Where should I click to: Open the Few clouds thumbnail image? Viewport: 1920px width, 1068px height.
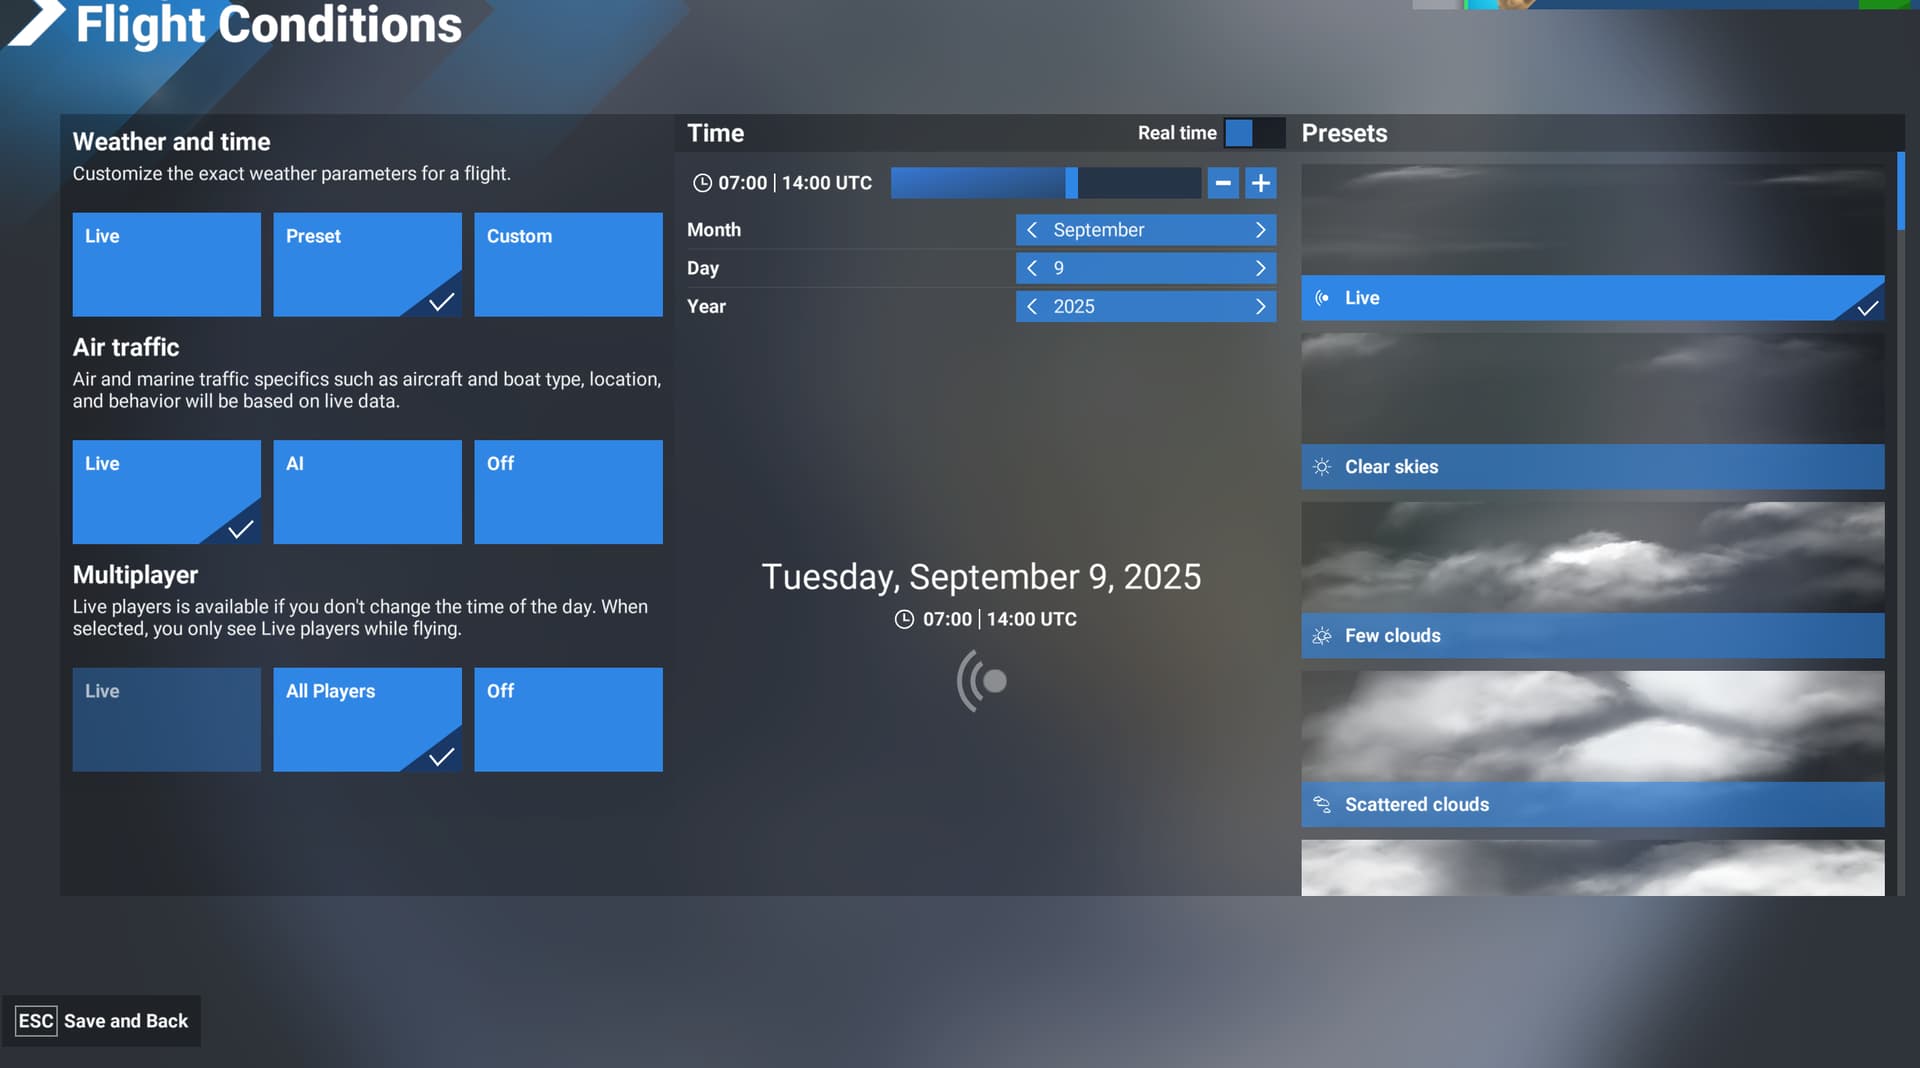tap(1593, 558)
